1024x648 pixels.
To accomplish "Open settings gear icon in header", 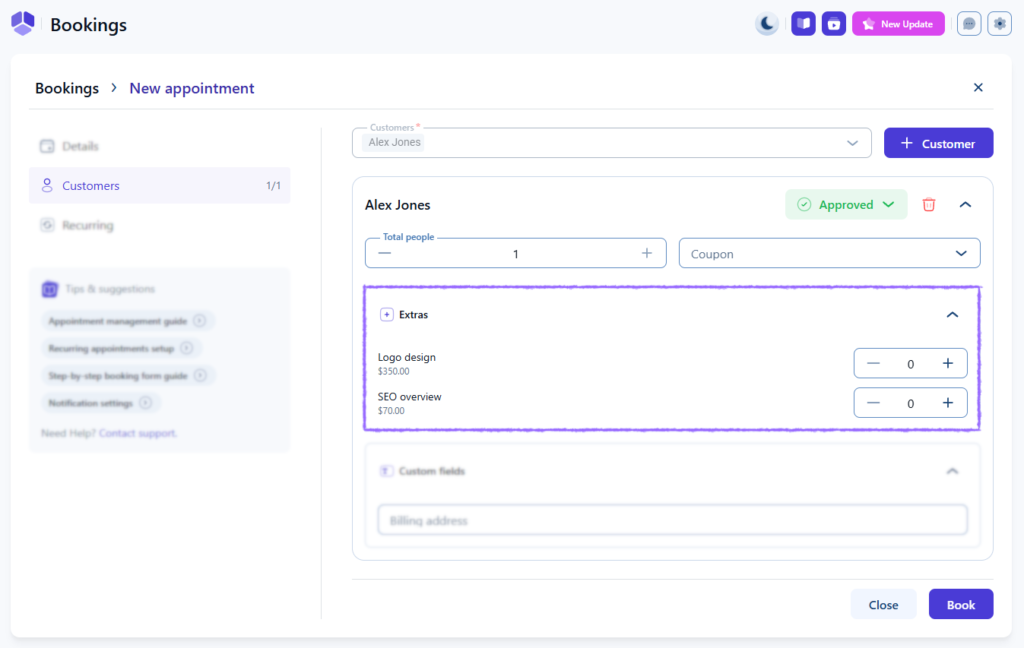I will [999, 24].
